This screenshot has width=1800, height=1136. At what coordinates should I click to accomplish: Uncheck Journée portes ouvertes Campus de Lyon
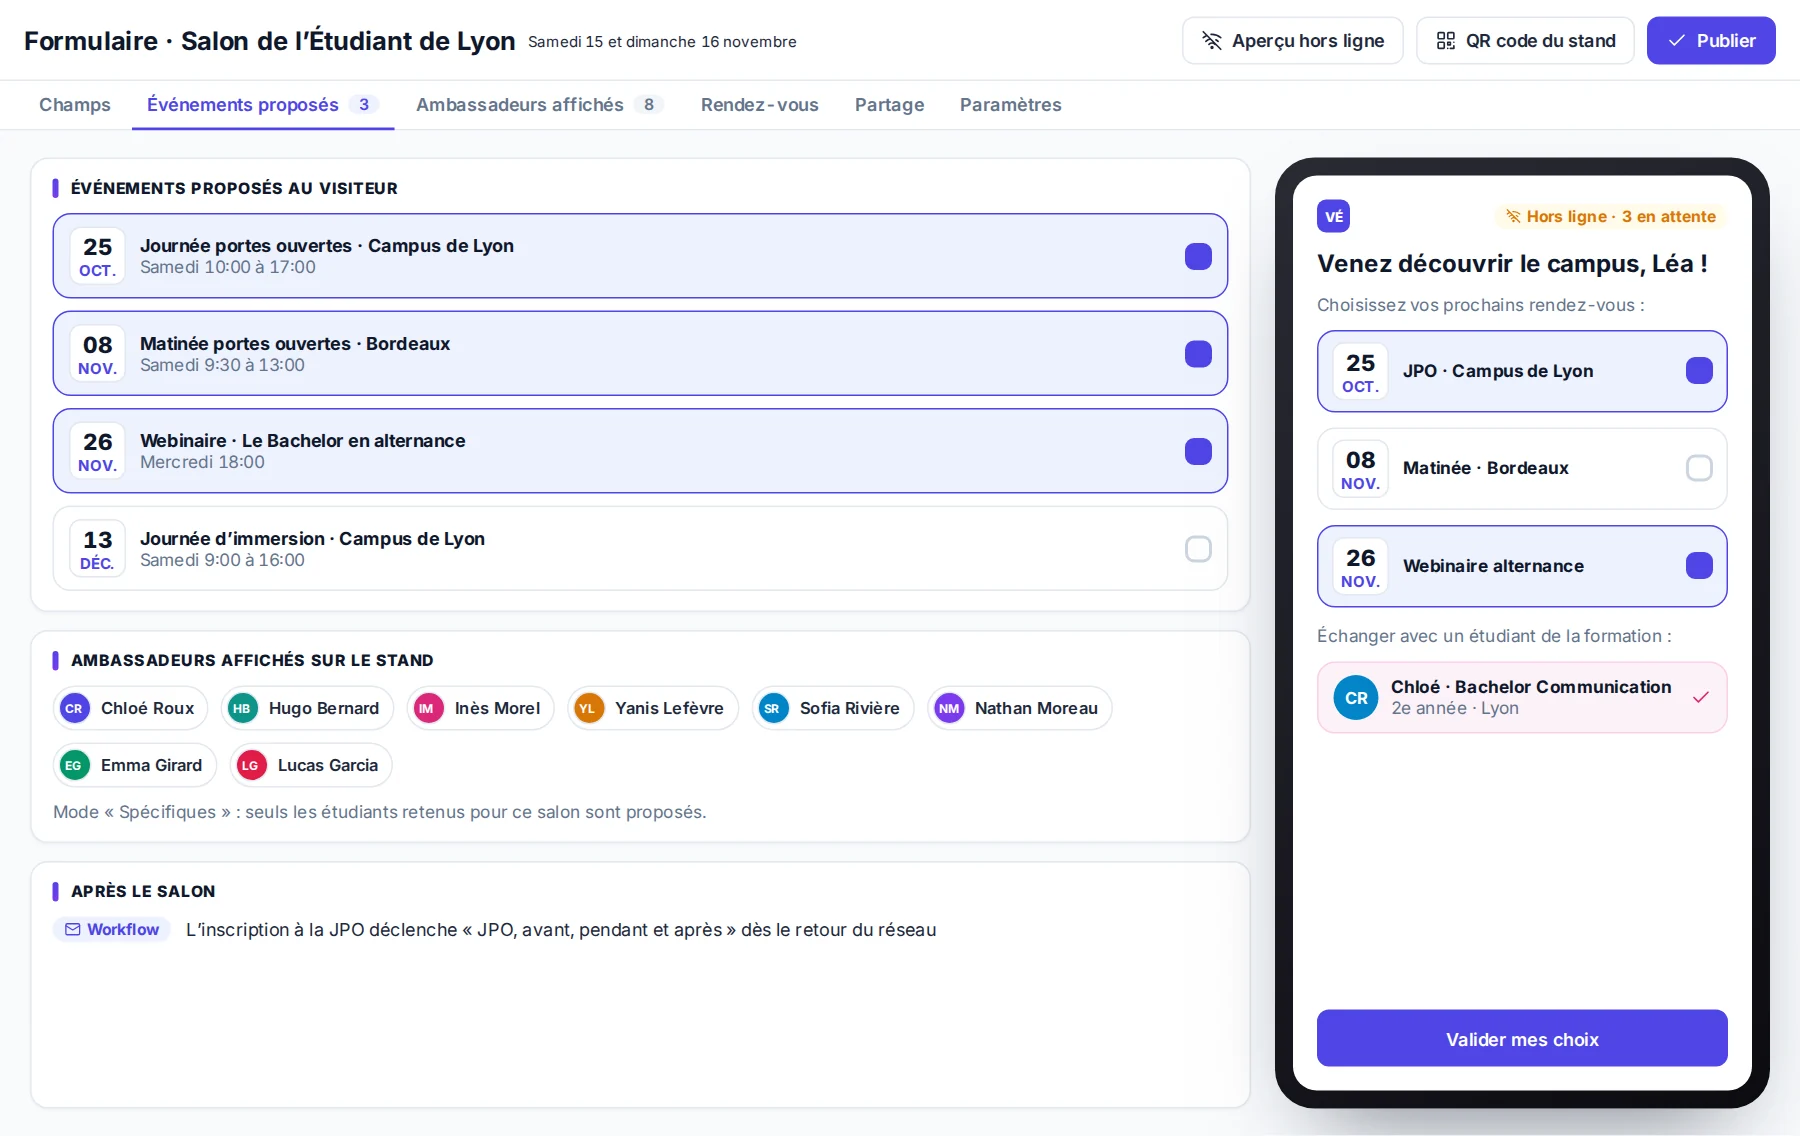tap(1198, 256)
